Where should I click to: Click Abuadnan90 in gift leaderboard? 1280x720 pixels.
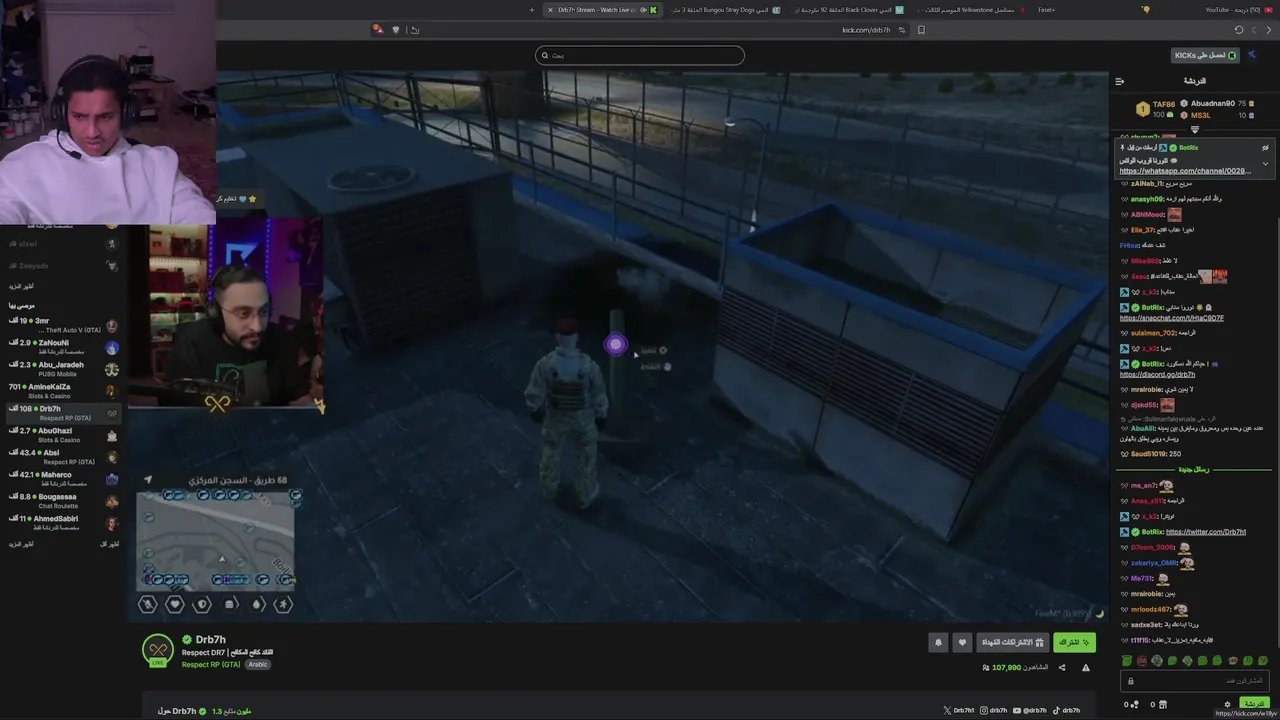(1212, 103)
